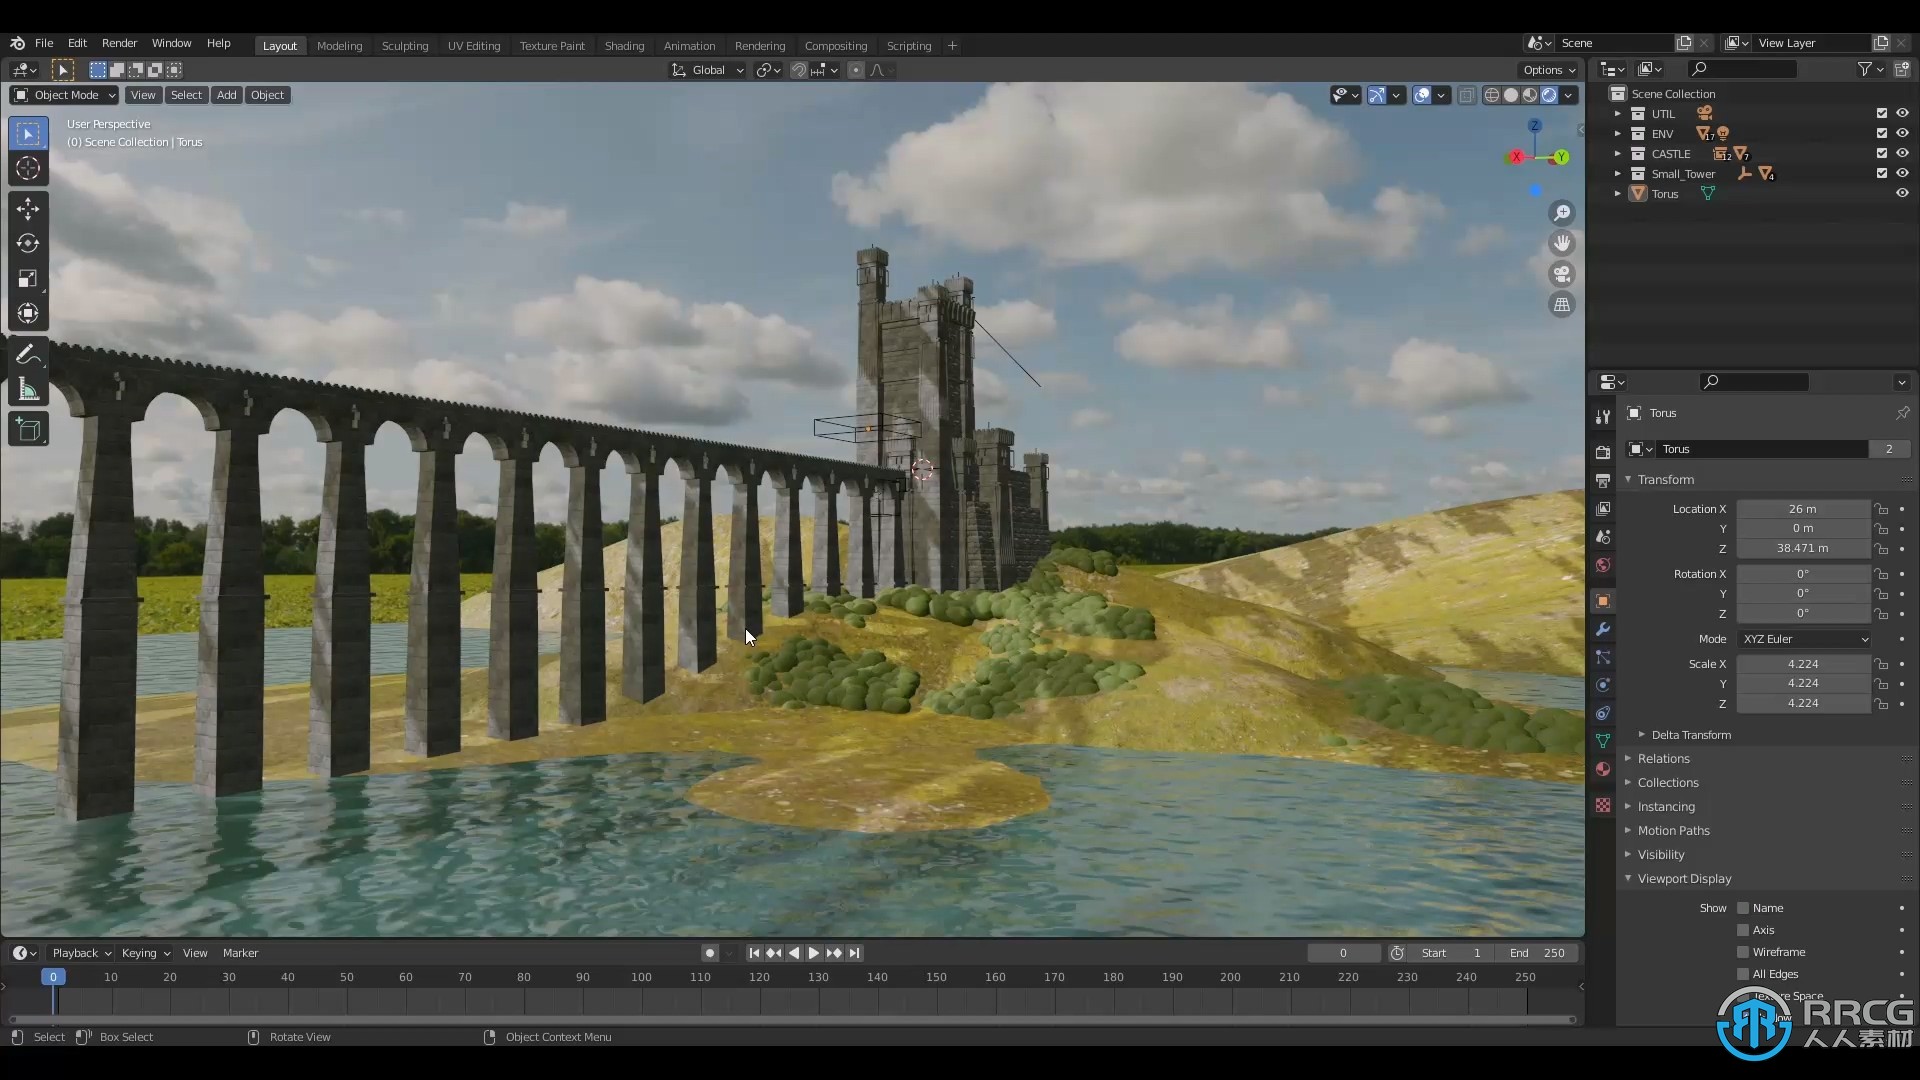This screenshot has height=1080, width=1920.
Task: Open the Global orientation dropdown
Action: coord(708,70)
